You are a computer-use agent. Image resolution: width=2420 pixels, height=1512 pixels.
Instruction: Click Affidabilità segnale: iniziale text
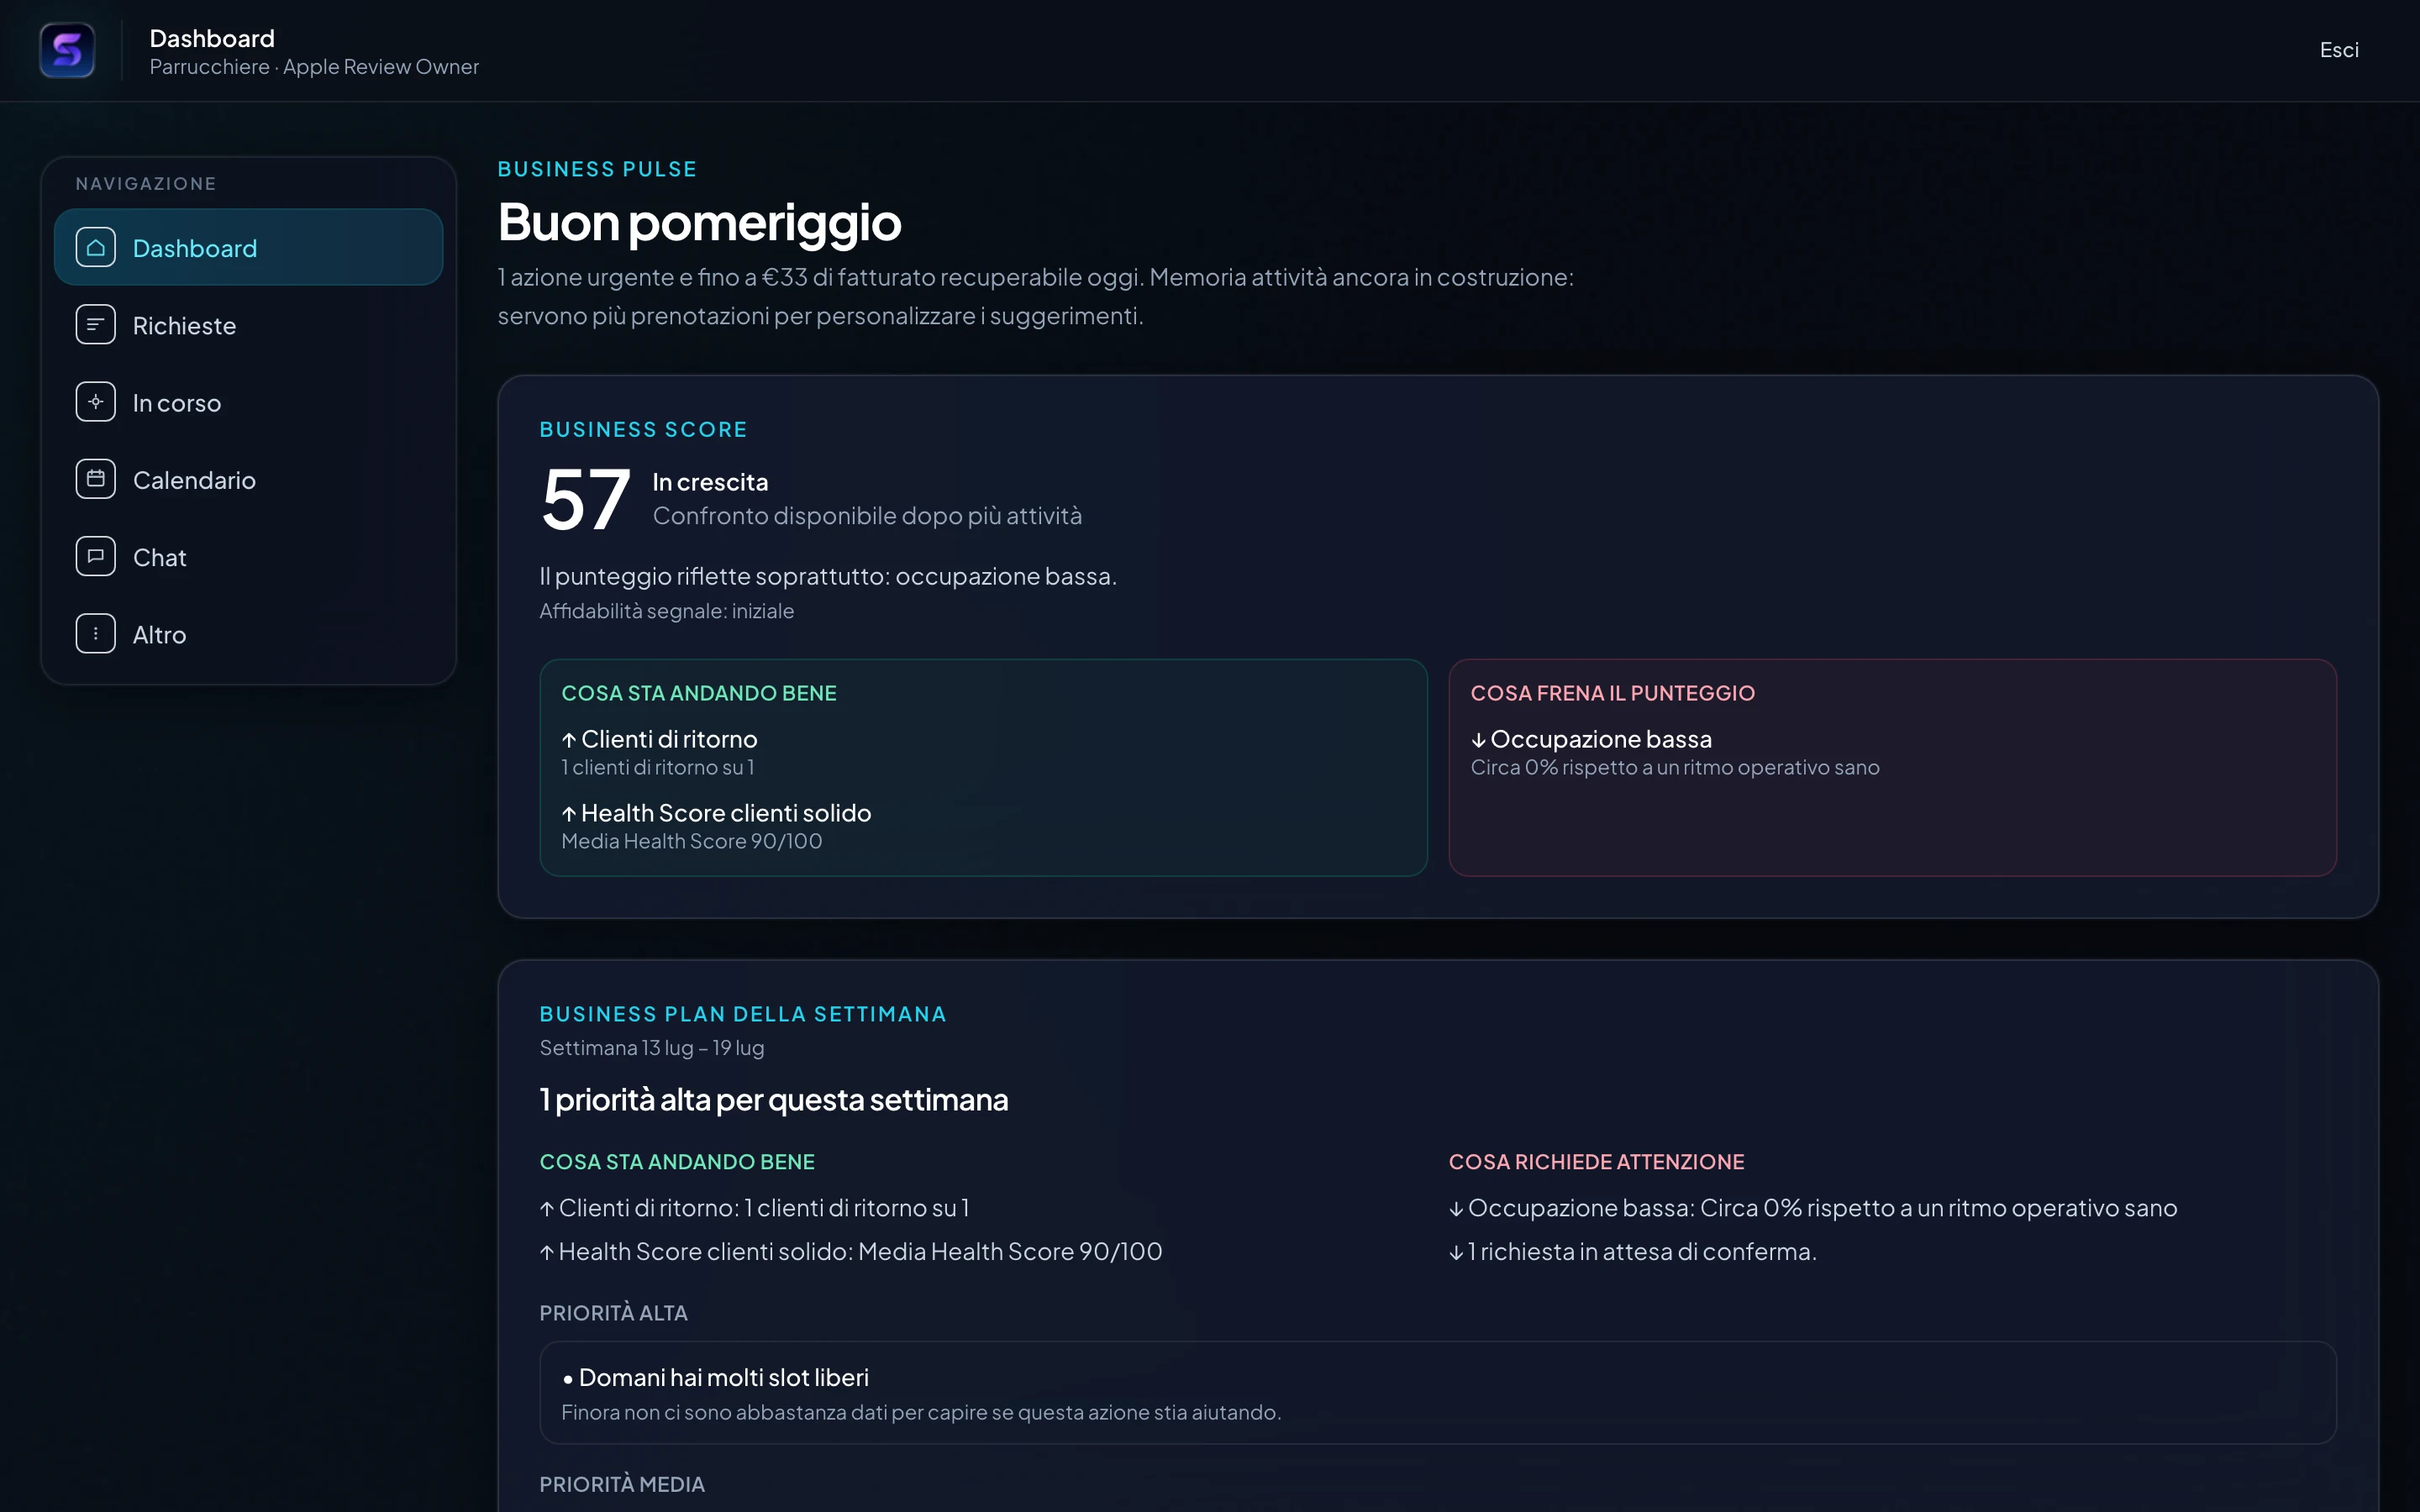667,611
